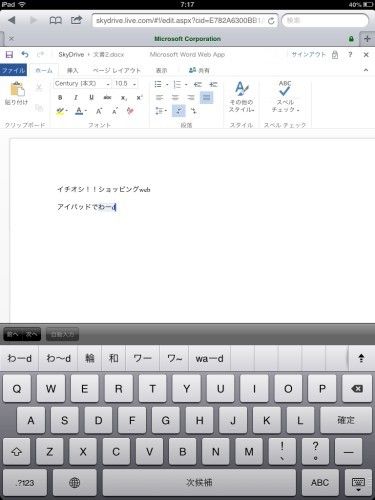This screenshot has height=500, width=375.
Task: Align text to the right
Action: (191, 97)
